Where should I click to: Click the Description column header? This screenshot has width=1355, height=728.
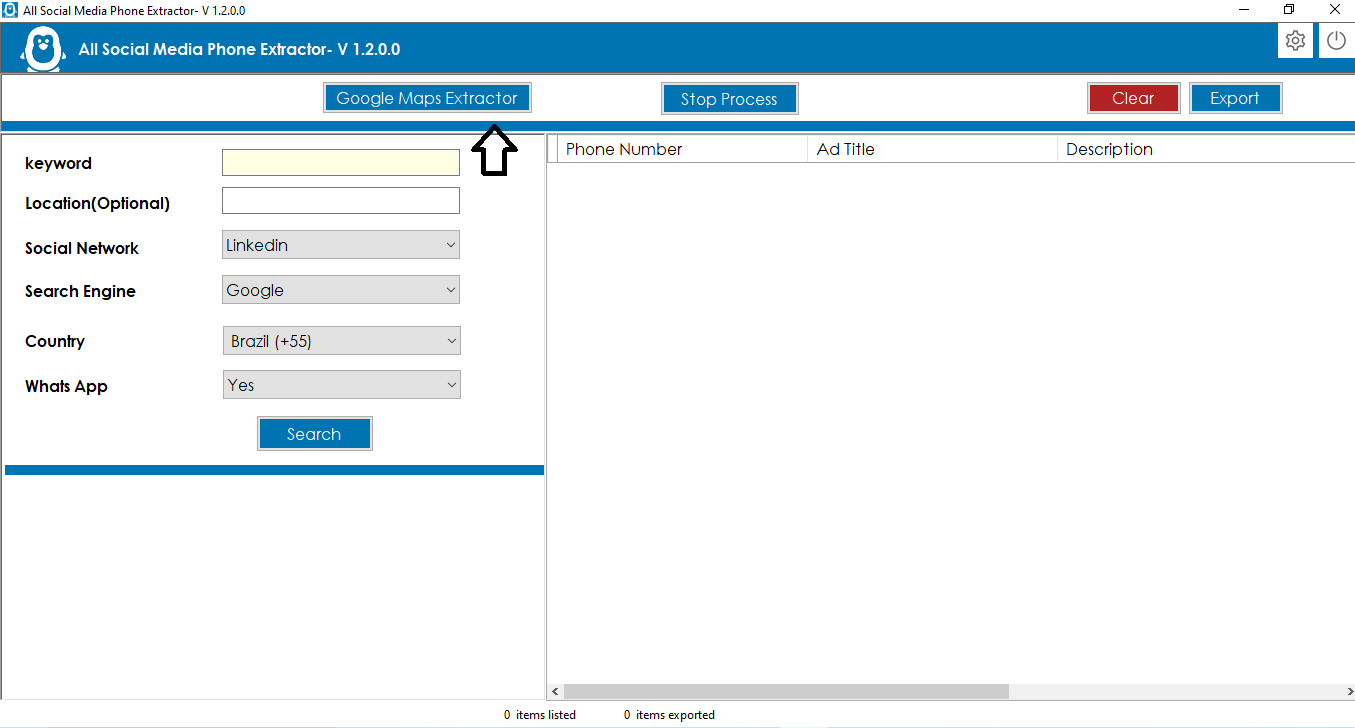coord(1109,148)
